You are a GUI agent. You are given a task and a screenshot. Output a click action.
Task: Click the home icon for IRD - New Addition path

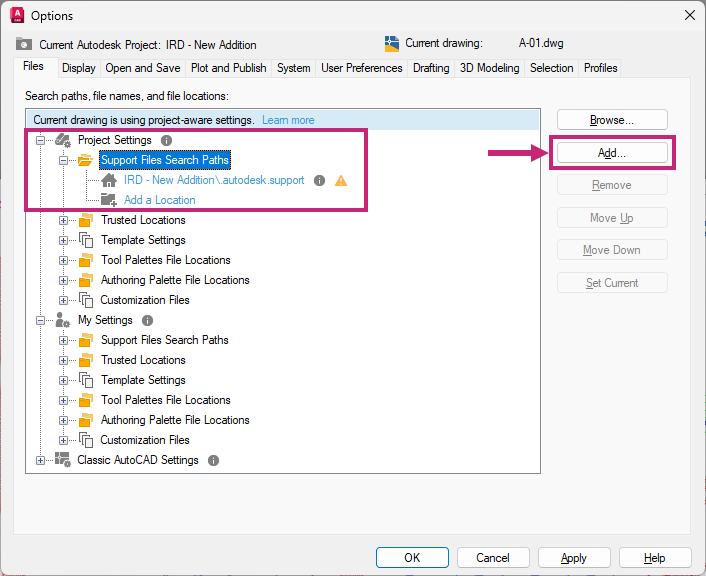pyautogui.click(x=109, y=180)
